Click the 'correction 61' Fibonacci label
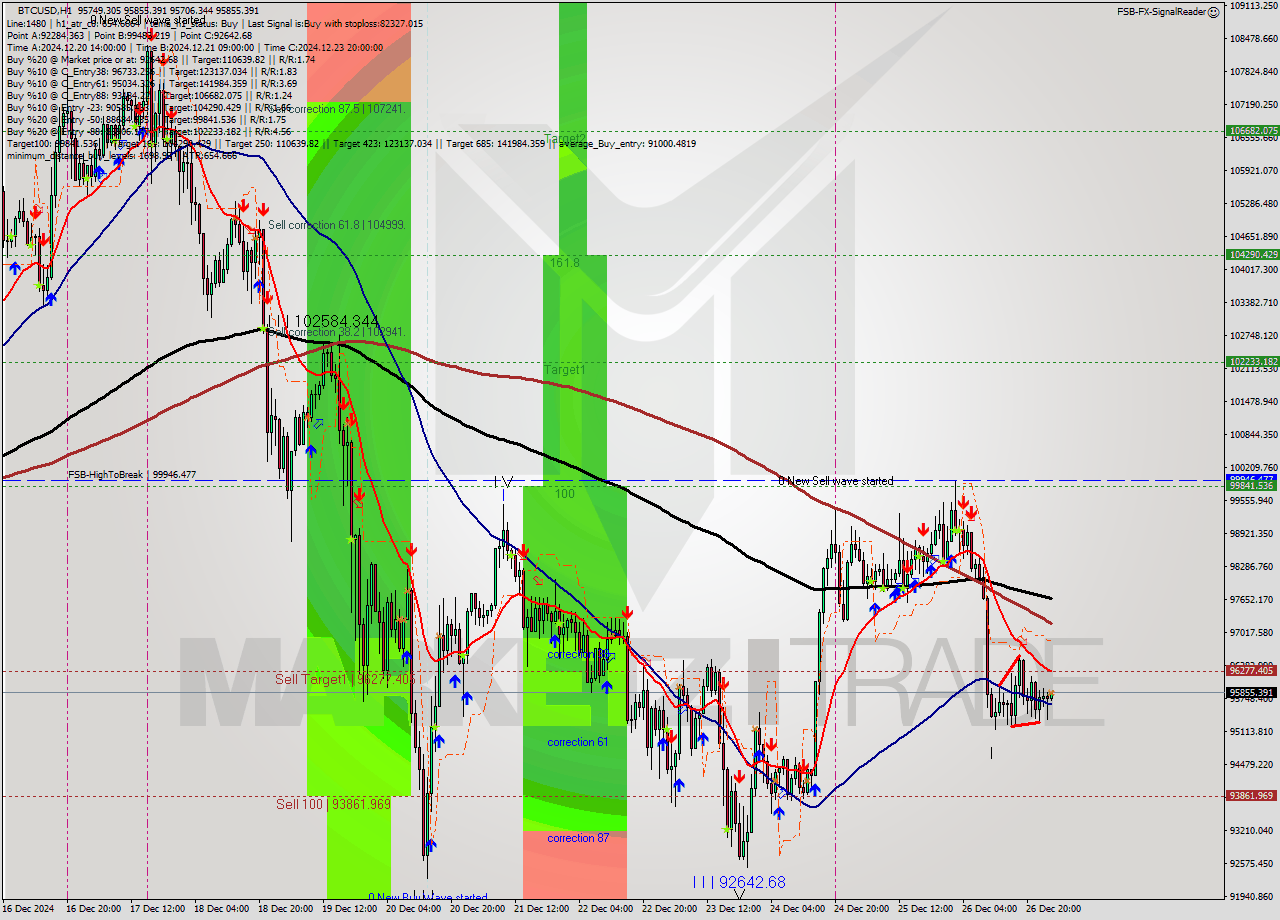Screen dimensions: 1280x920 click(578, 742)
